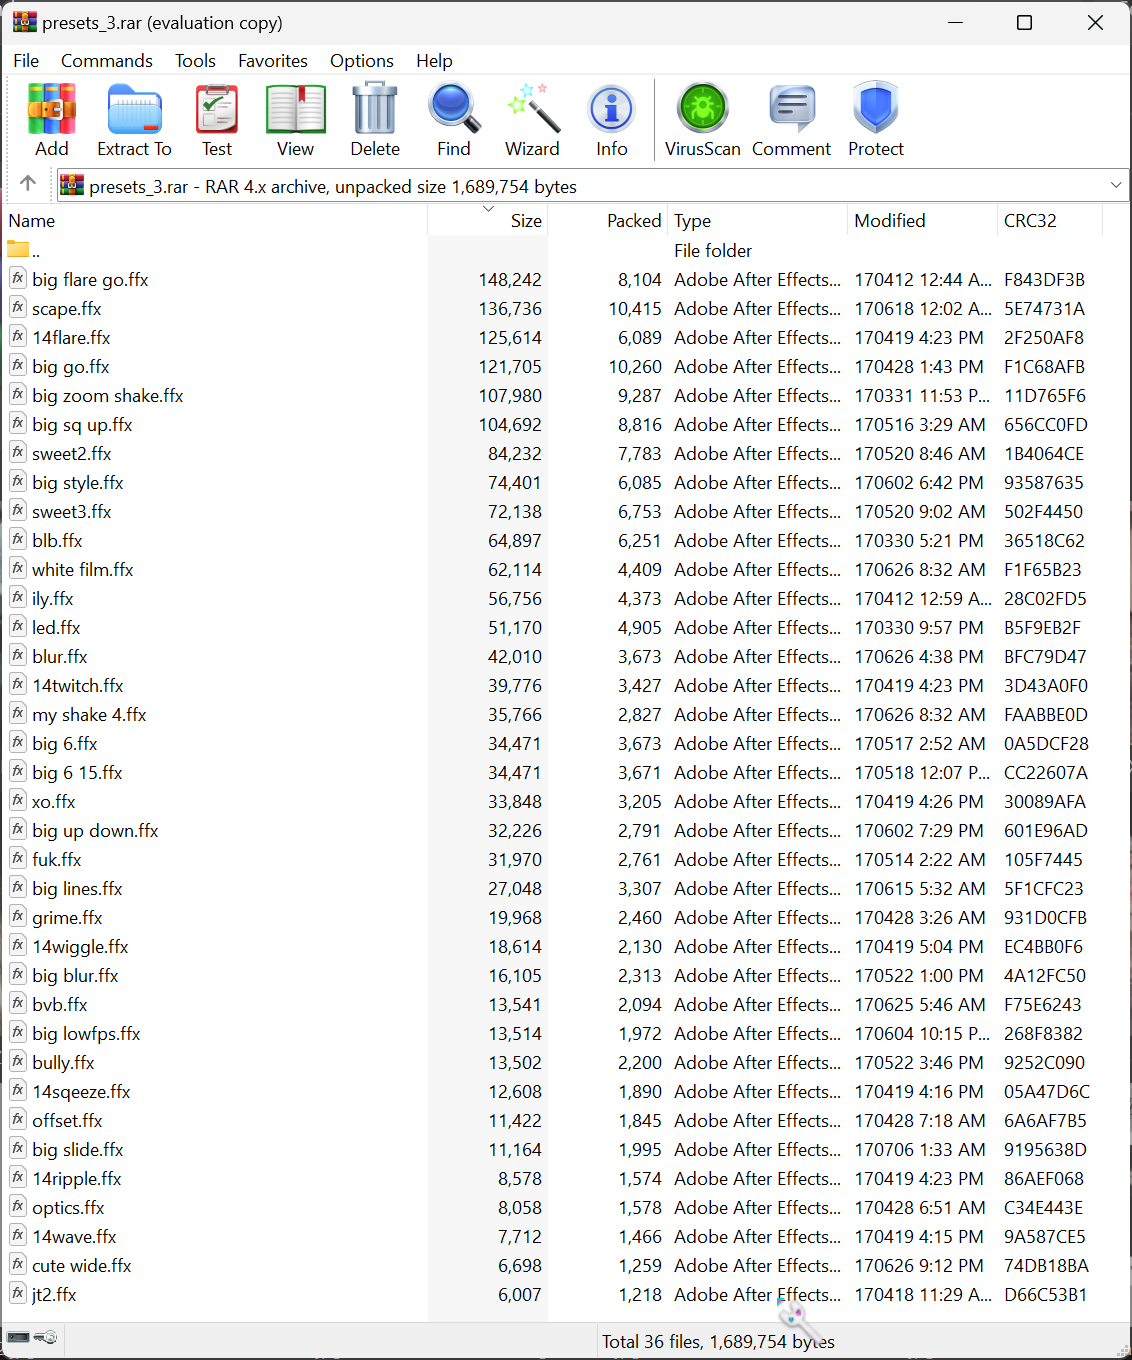Select 14wiggle.ffx

pyautogui.click(x=80, y=947)
